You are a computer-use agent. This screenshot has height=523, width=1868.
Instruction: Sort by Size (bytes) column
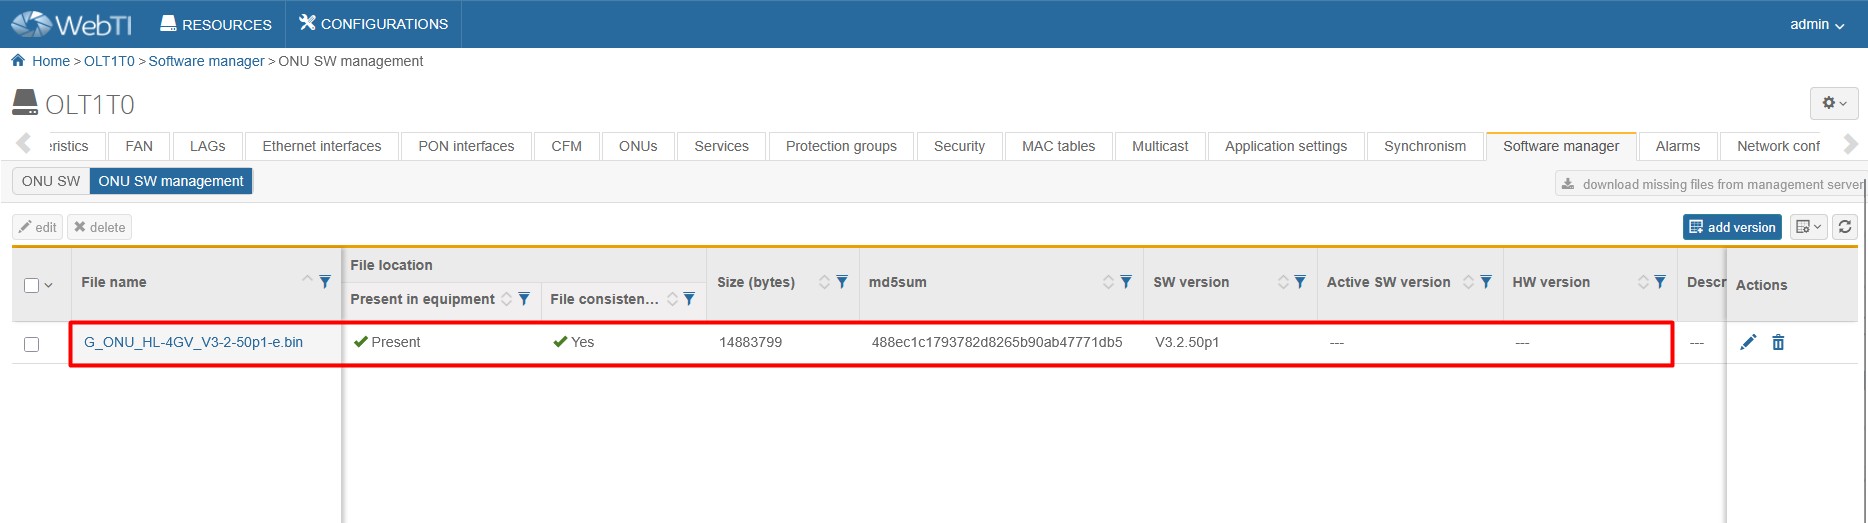[x=824, y=282]
